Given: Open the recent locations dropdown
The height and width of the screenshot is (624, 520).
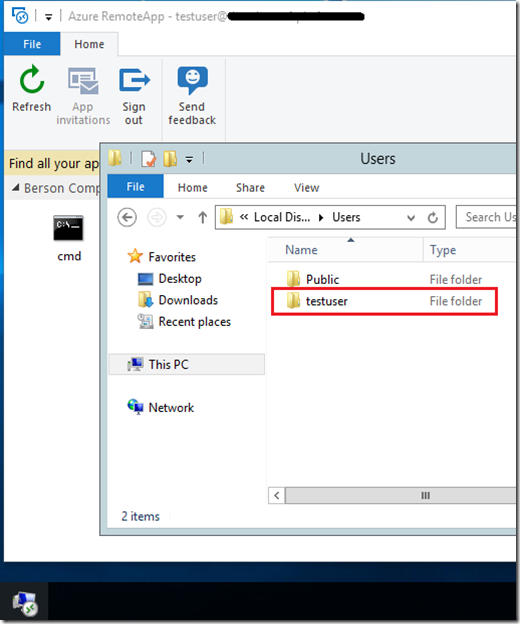Looking at the screenshot, I should pyautogui.click(x=180, y=217).
